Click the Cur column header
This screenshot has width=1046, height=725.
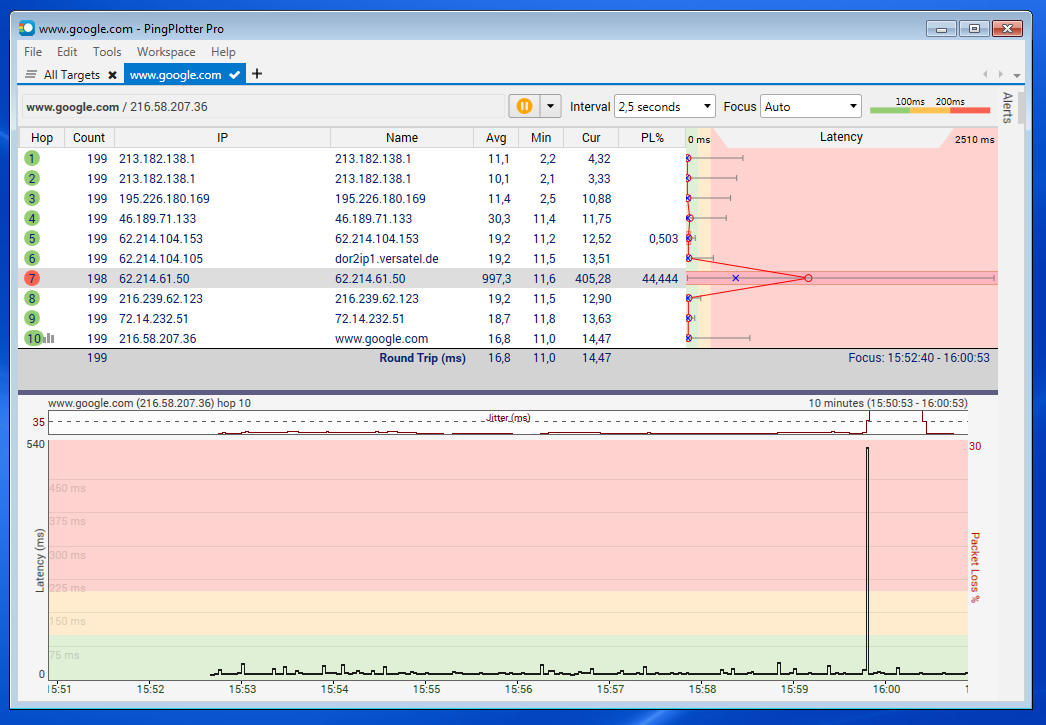591,137
